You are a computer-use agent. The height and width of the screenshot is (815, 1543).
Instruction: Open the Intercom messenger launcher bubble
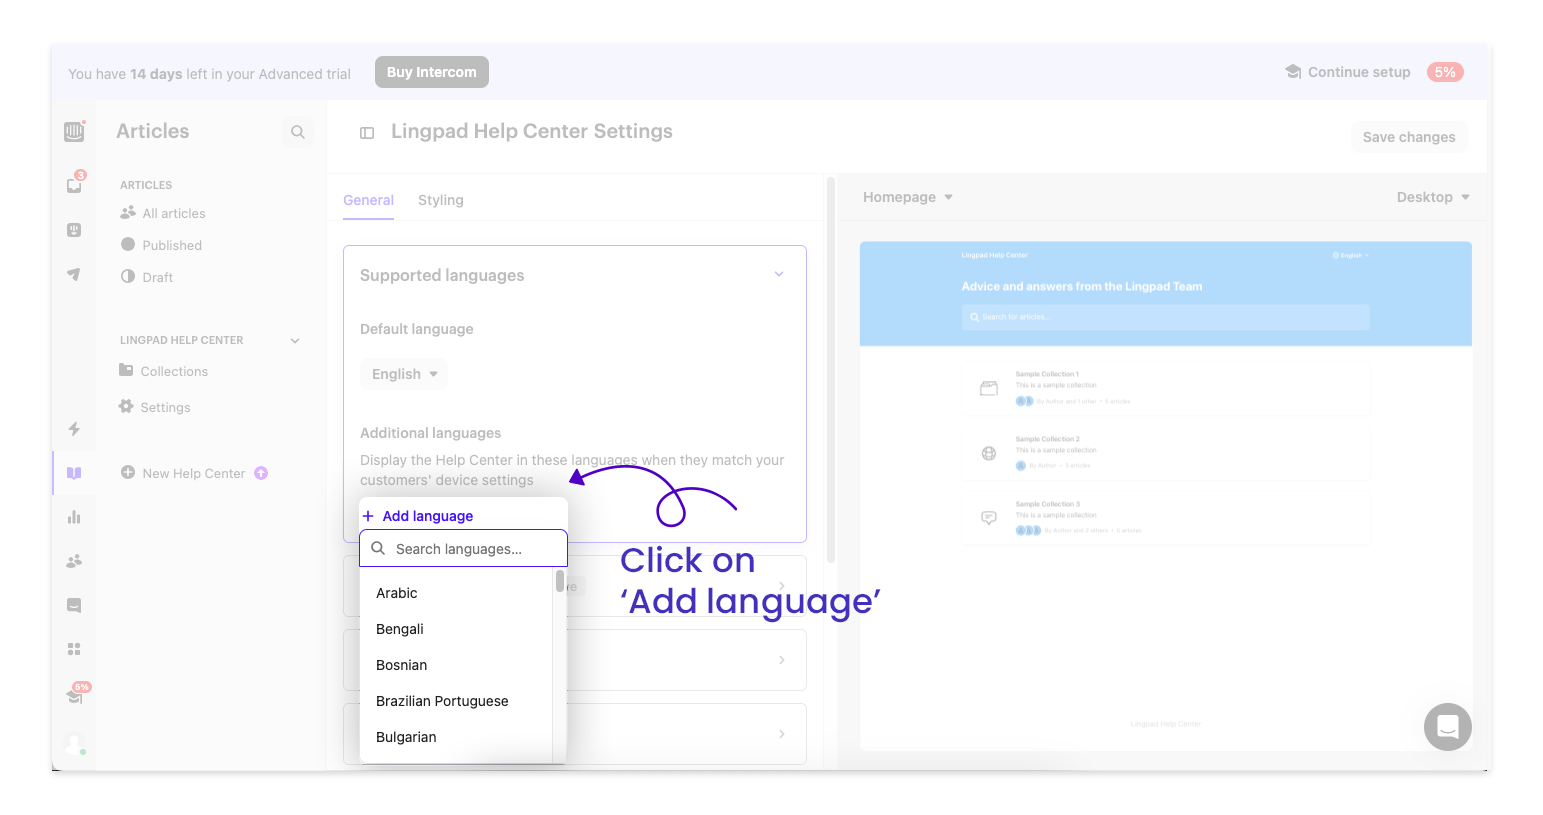[x=1448, y=727]
